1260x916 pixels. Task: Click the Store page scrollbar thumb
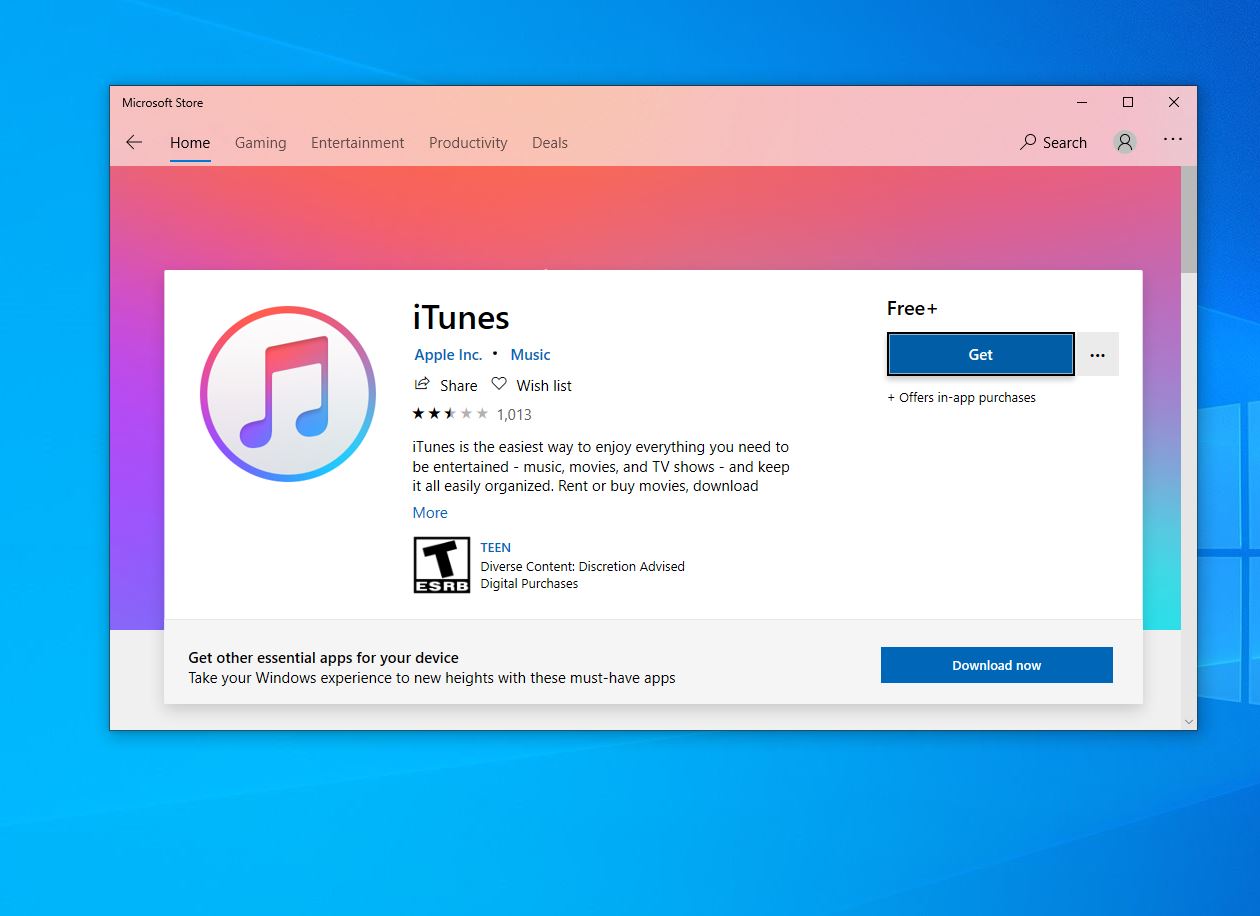point(1188,219)
